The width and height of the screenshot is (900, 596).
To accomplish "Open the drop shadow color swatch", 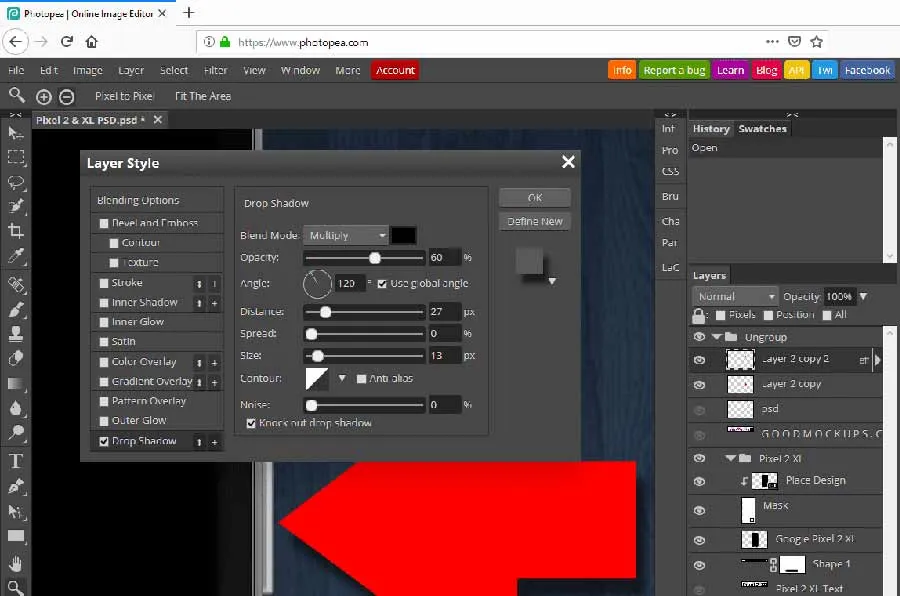I will coord(403,234).
